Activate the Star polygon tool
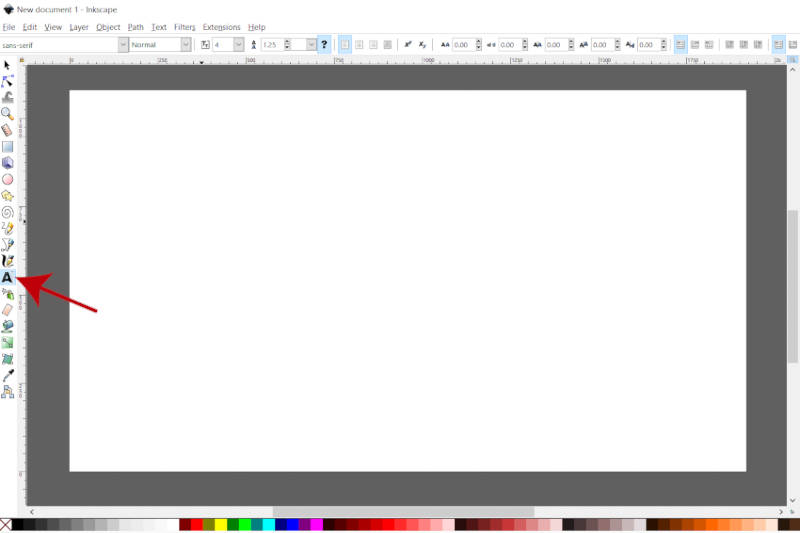 click(x=7, y=196)
